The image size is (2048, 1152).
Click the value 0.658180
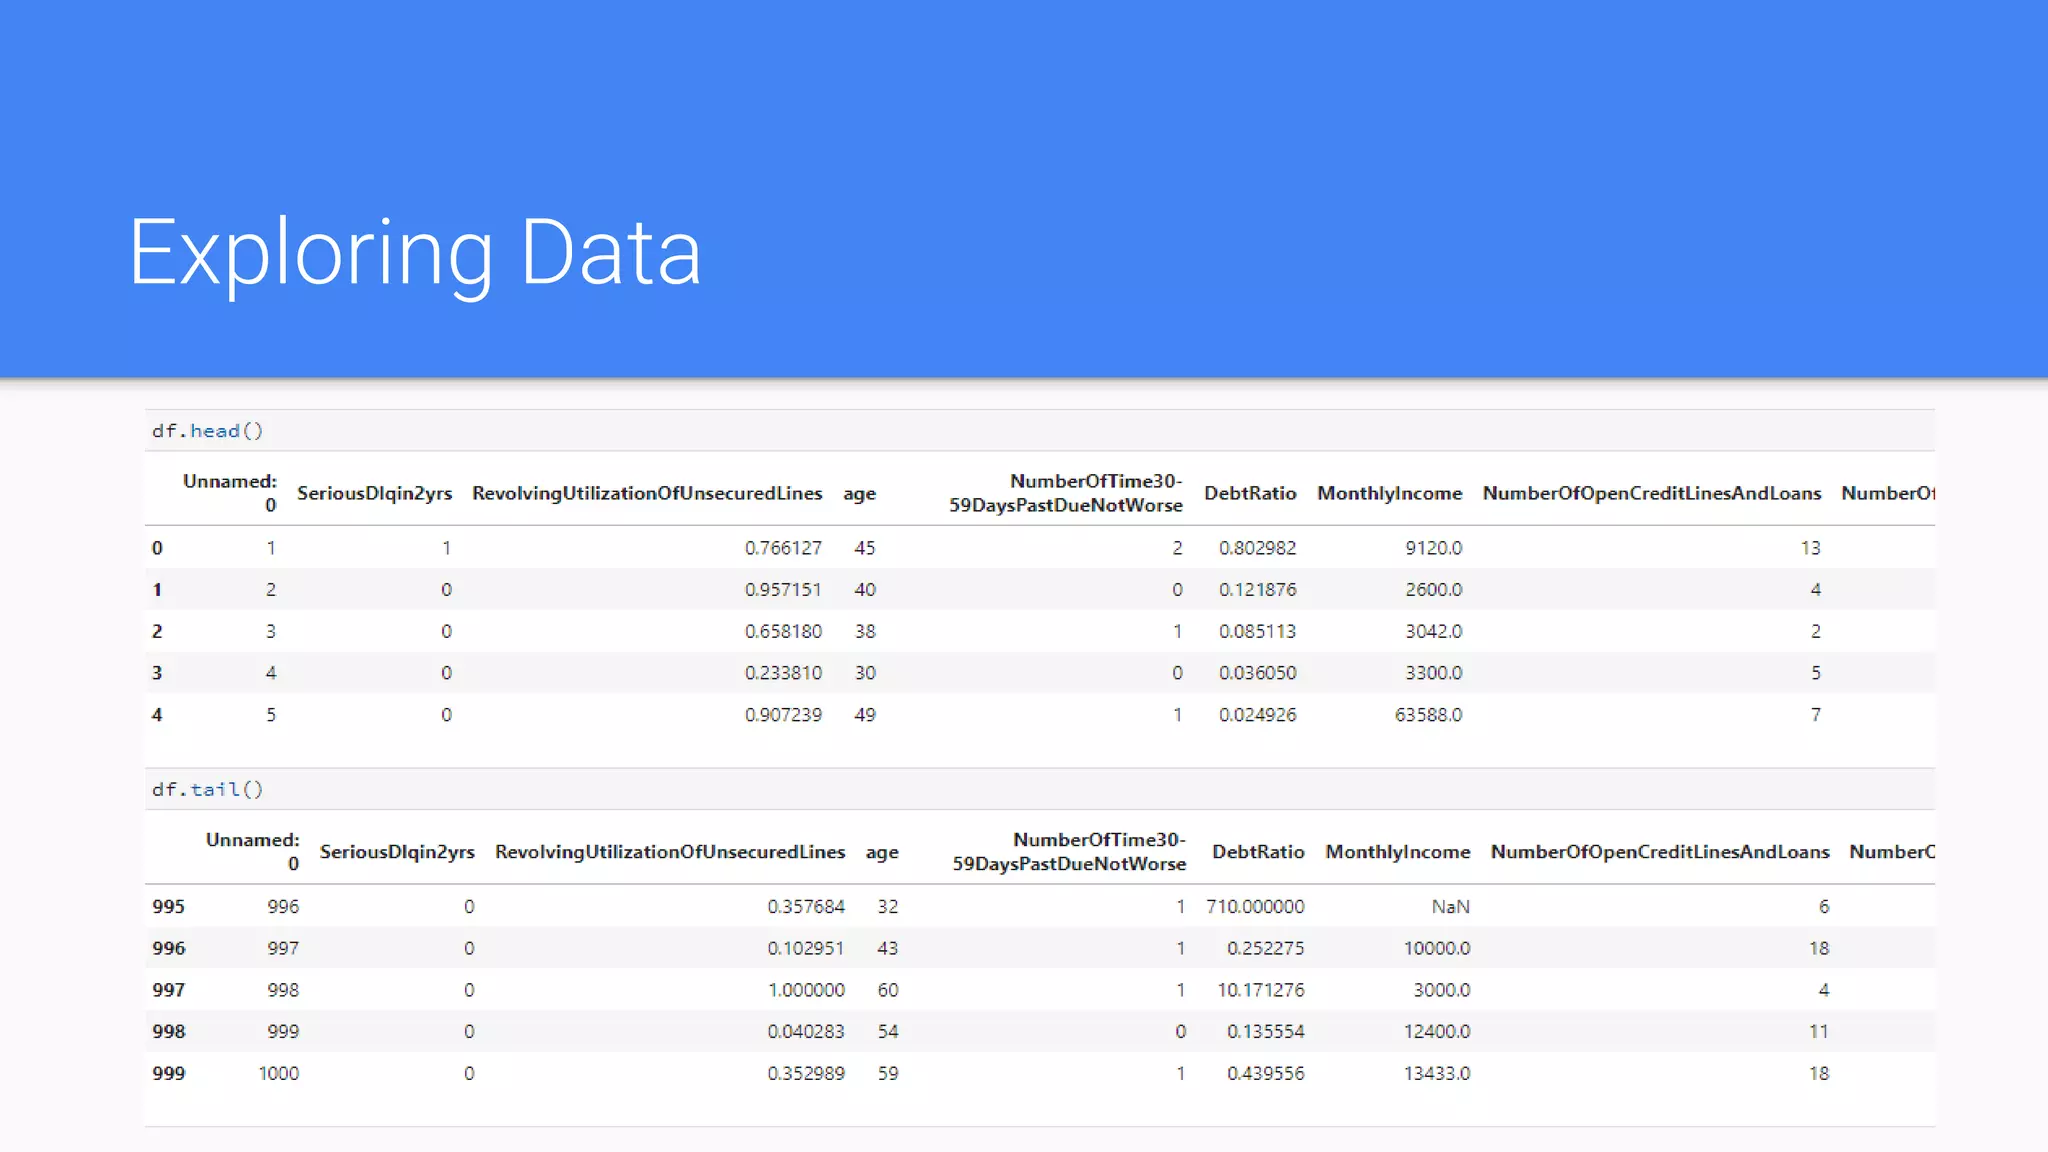click(x=783, y=632)
